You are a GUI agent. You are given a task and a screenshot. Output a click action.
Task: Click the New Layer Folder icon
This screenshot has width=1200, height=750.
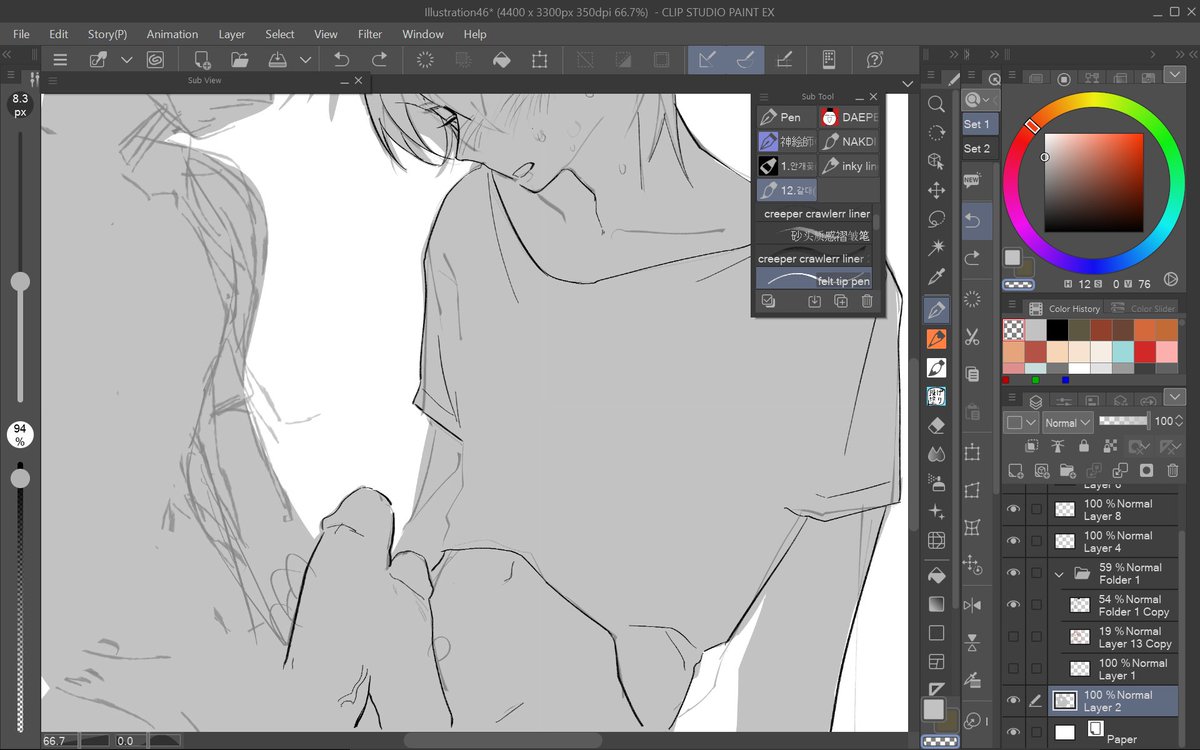point(1068,470)
